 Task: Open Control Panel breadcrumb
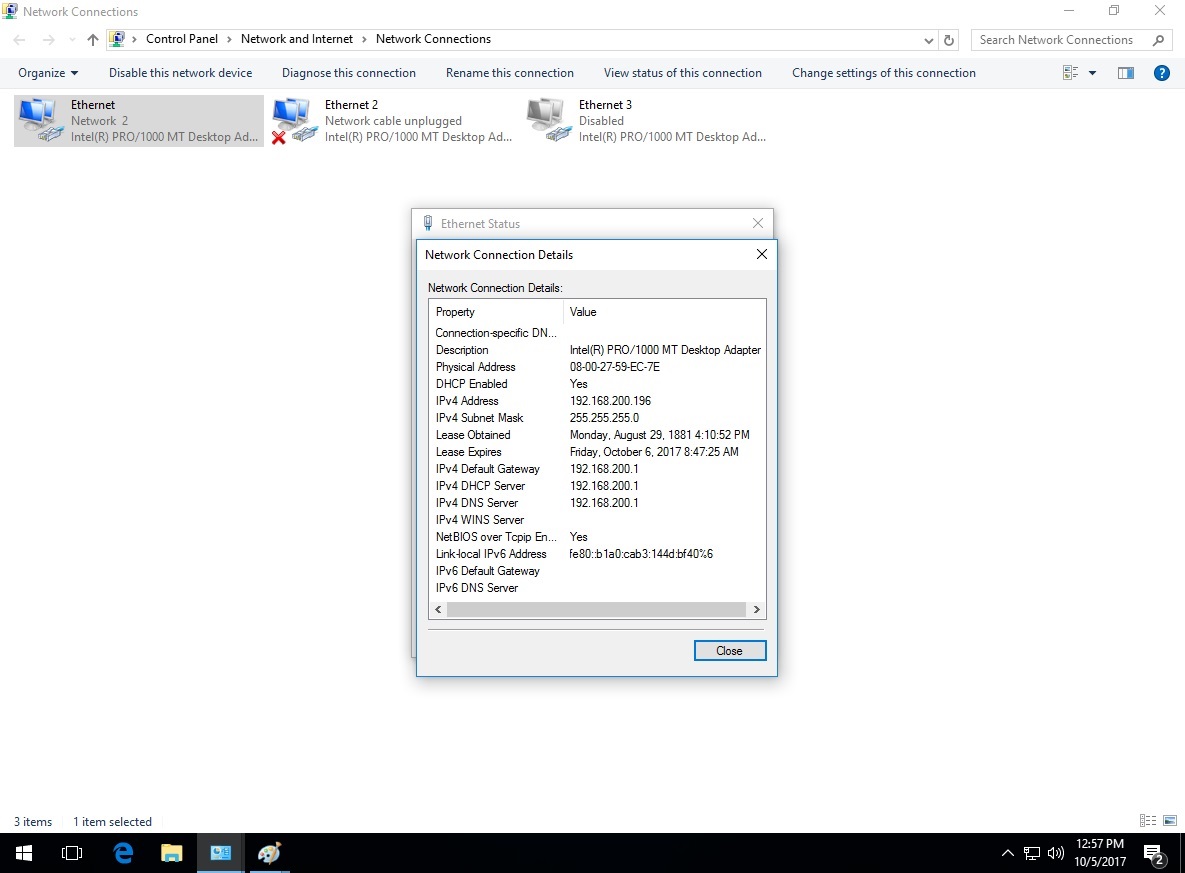181,39
